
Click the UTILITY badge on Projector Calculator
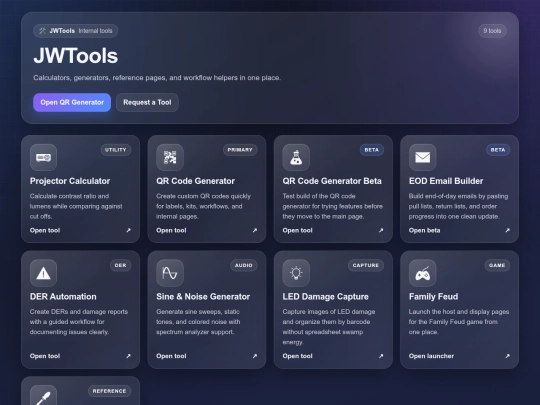pyautogui.click(x=116, y=150)
